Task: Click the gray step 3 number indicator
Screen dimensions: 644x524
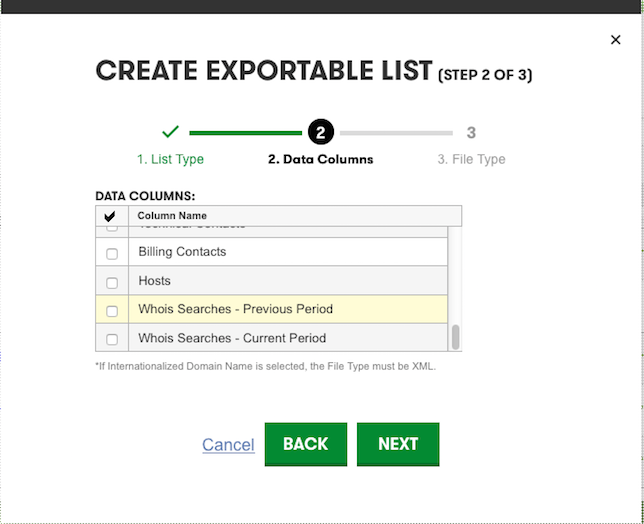Action: click(471, 133)
